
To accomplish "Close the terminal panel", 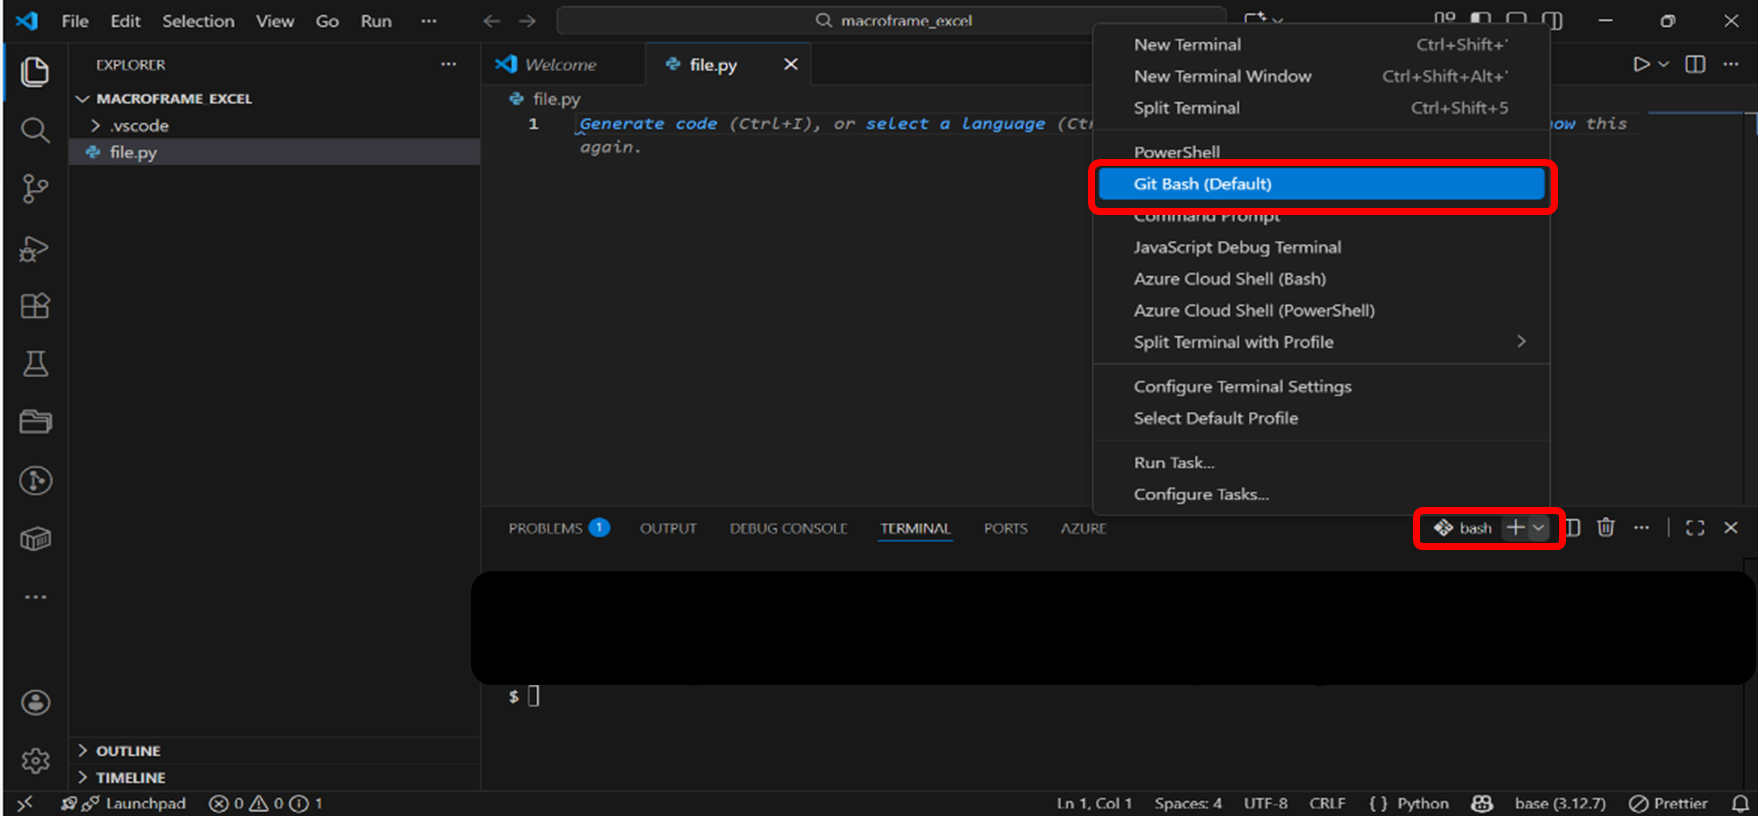I will coord(1731,528).
